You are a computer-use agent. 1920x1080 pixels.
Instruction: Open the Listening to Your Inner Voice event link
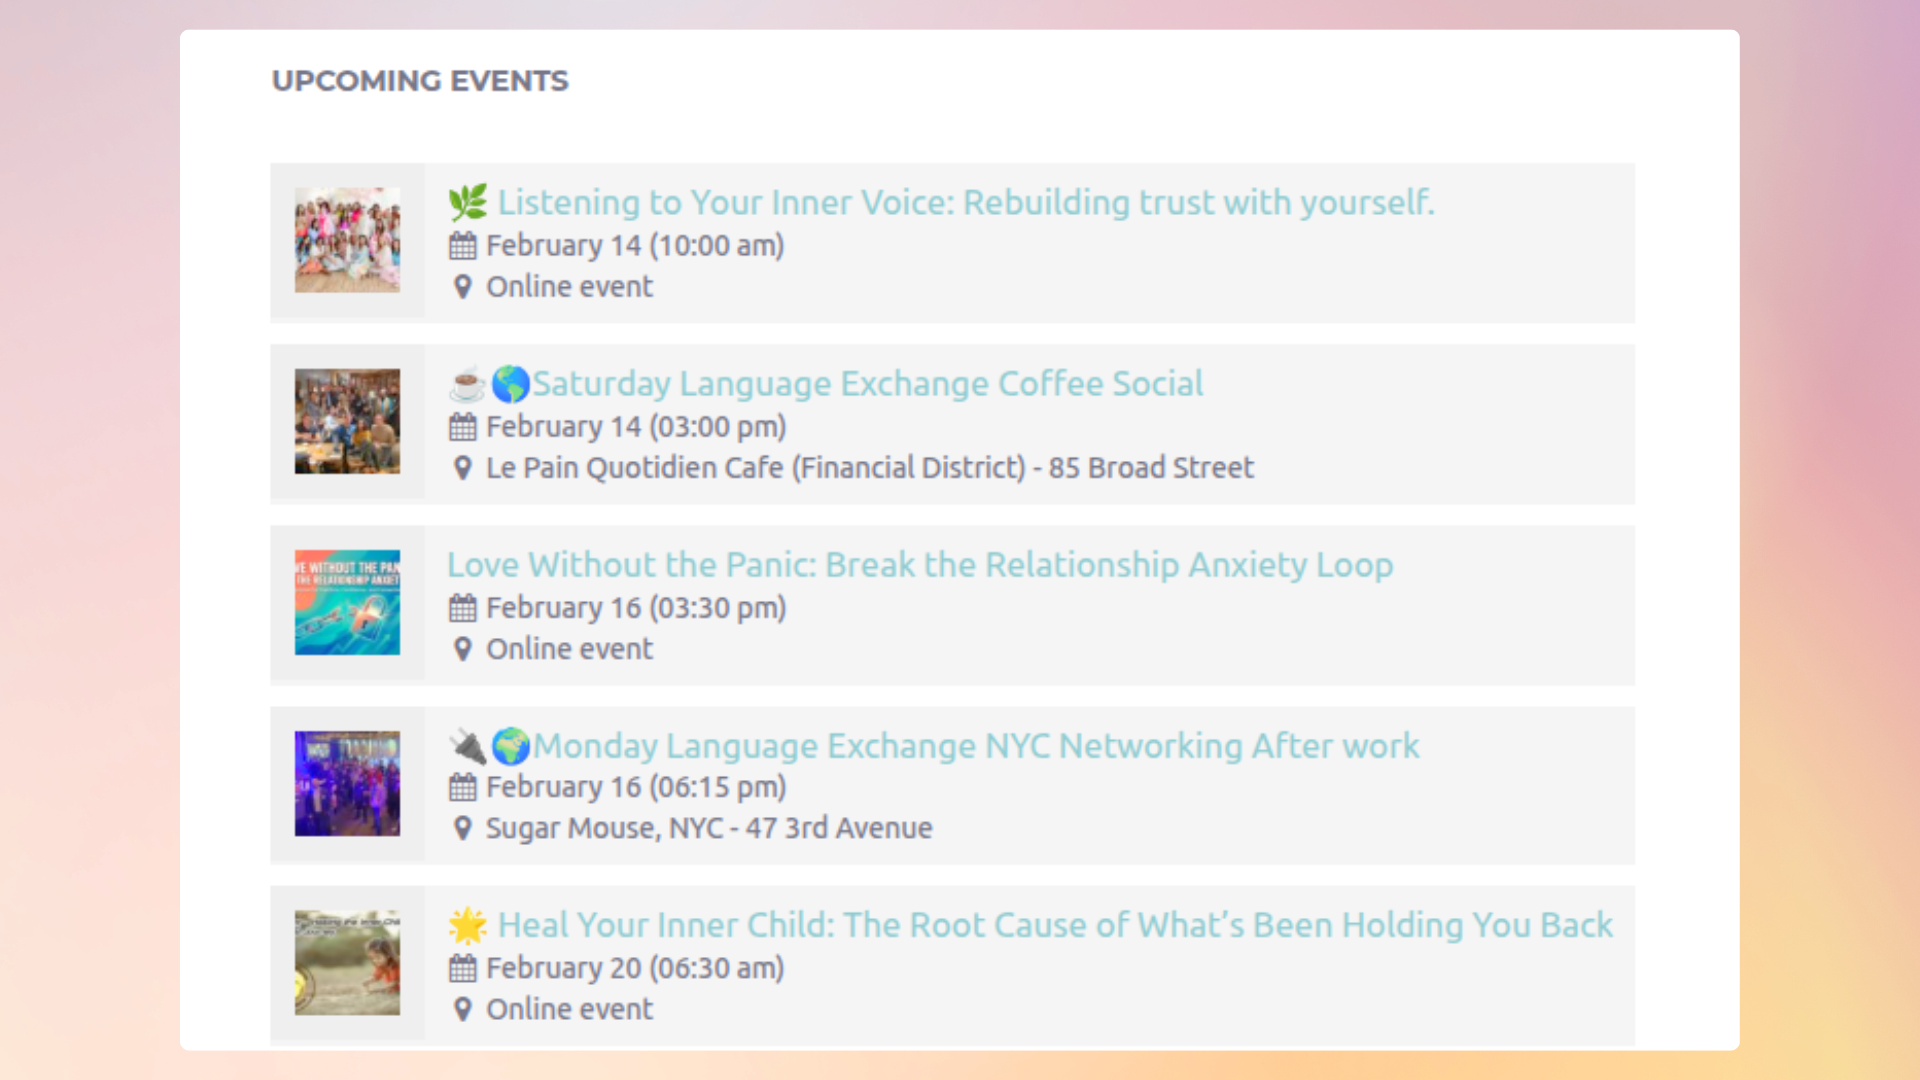(x=965, y=203)
